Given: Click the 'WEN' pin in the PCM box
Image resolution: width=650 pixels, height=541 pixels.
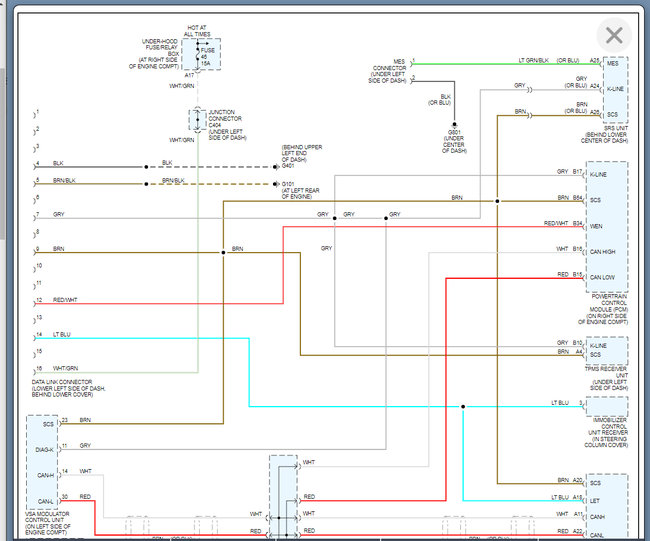Looking at the screenshot, I should [596, 226].
